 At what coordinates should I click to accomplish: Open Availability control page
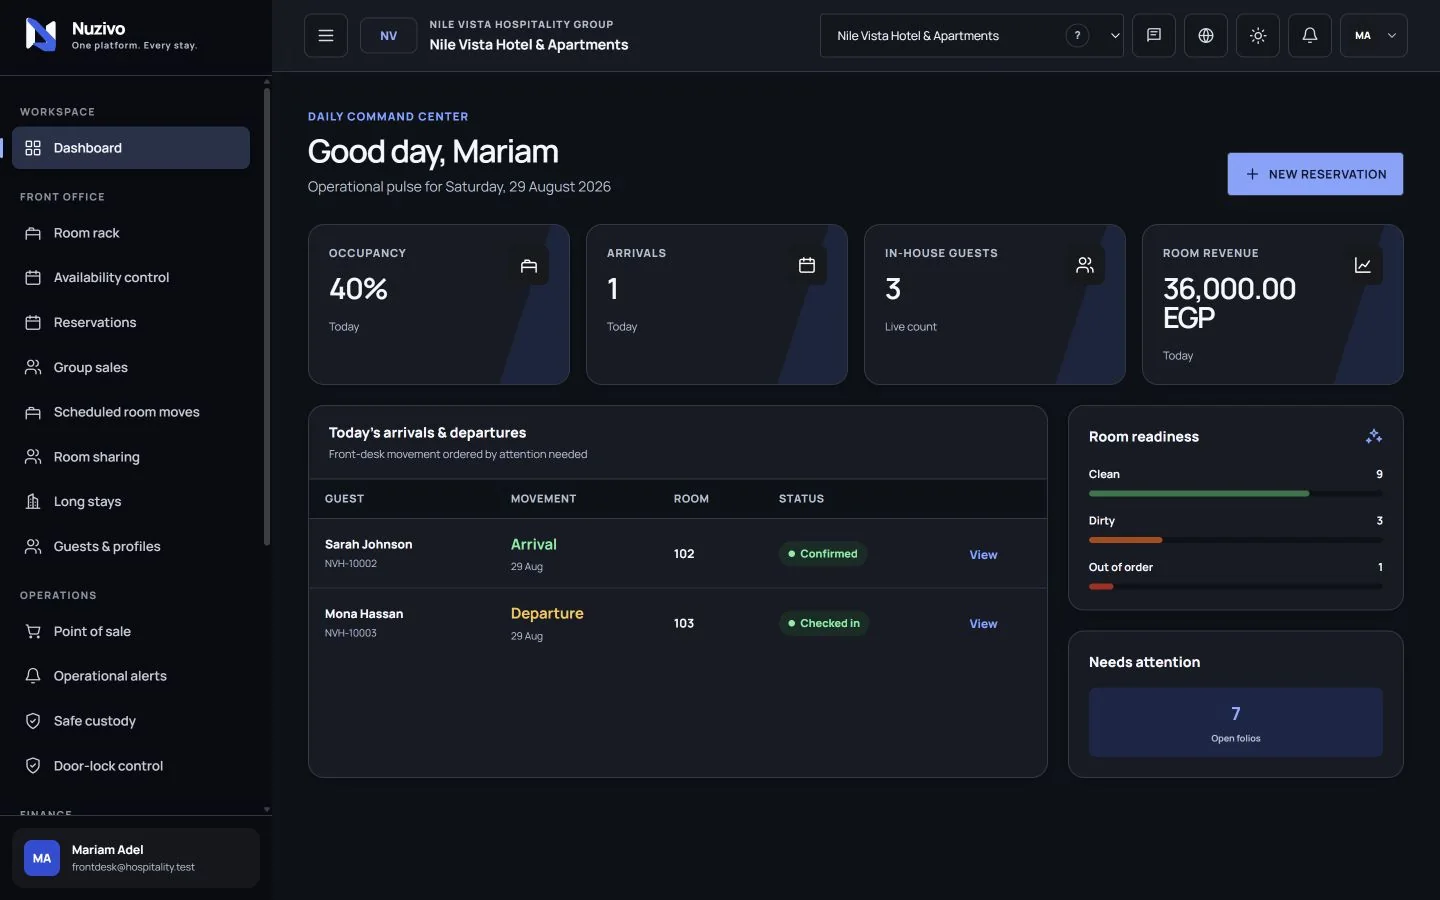pos(131,278)
